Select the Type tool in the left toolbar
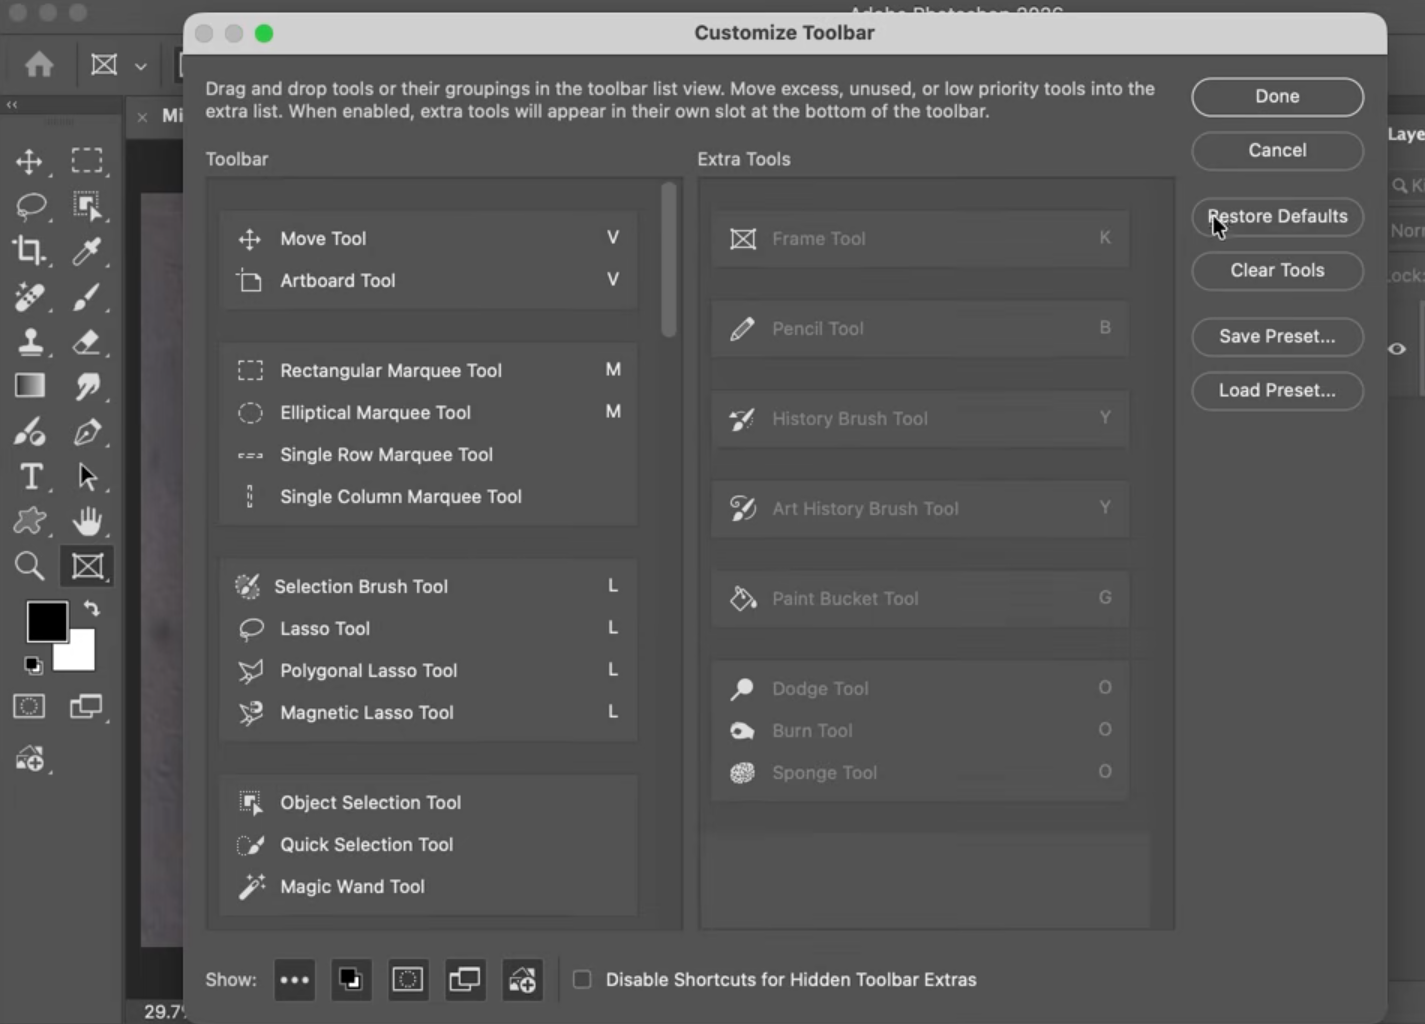 30,476
